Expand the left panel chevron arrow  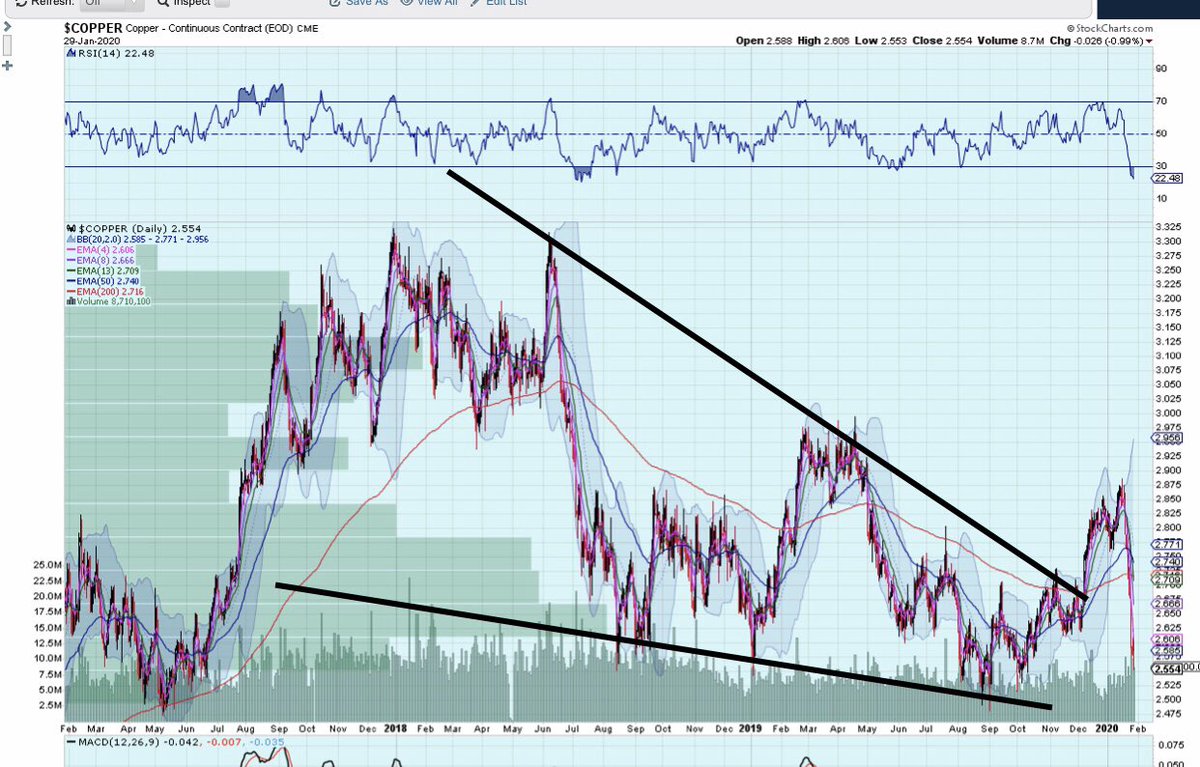(7, 25)
